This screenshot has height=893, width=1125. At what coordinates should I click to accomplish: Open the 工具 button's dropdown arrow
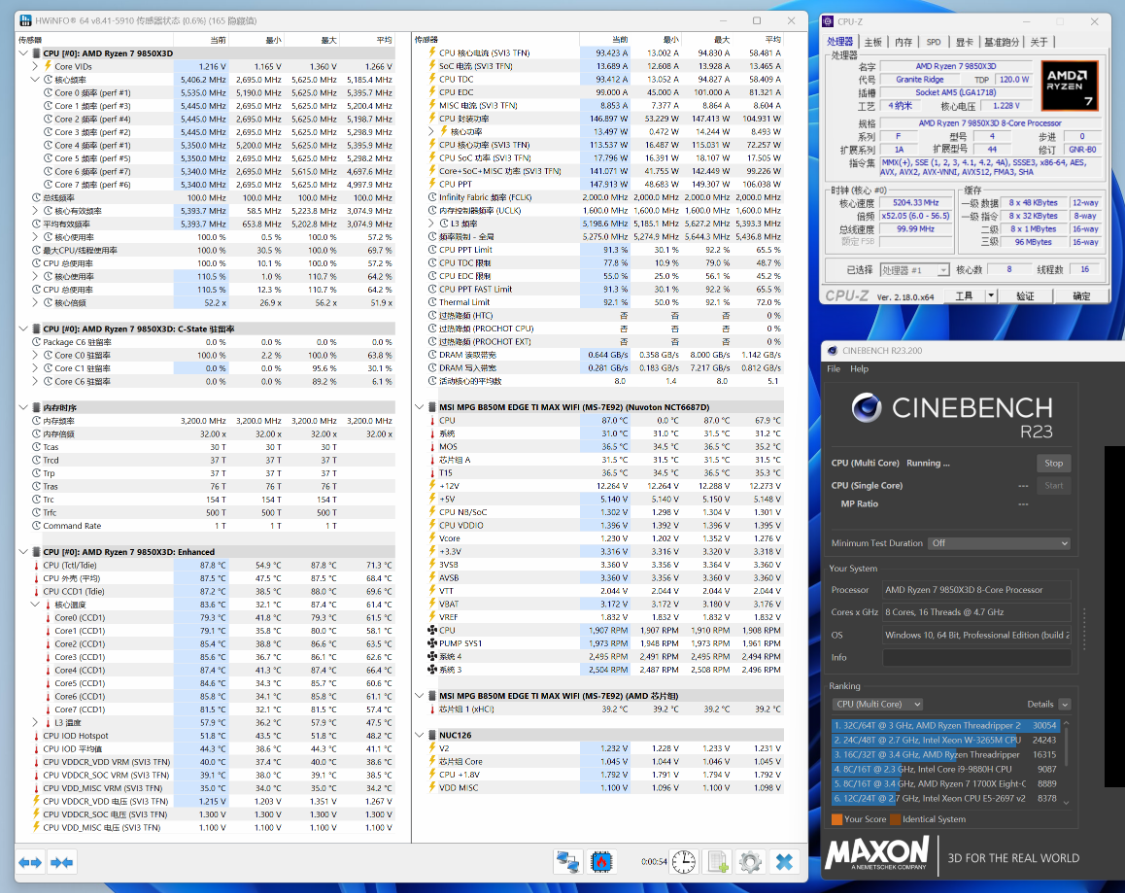(x=991, y=296)
